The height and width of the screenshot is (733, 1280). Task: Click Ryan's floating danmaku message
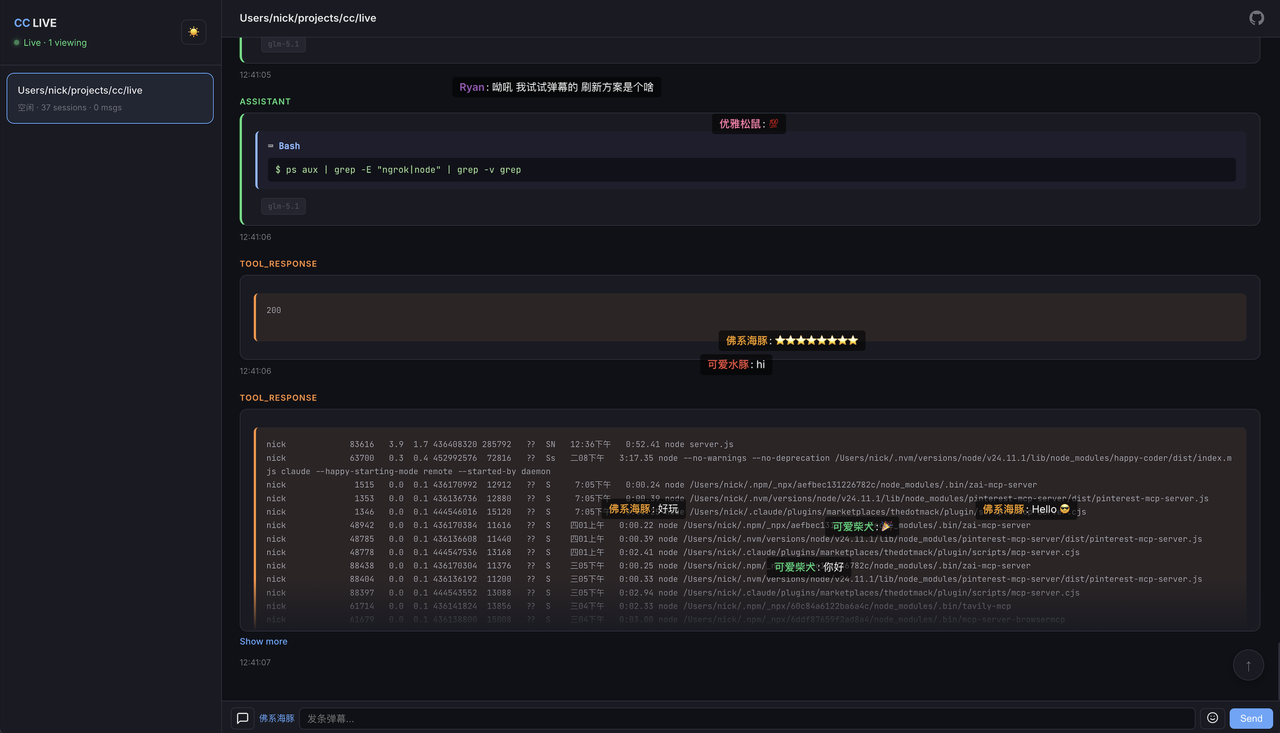(x=556, y=87)
